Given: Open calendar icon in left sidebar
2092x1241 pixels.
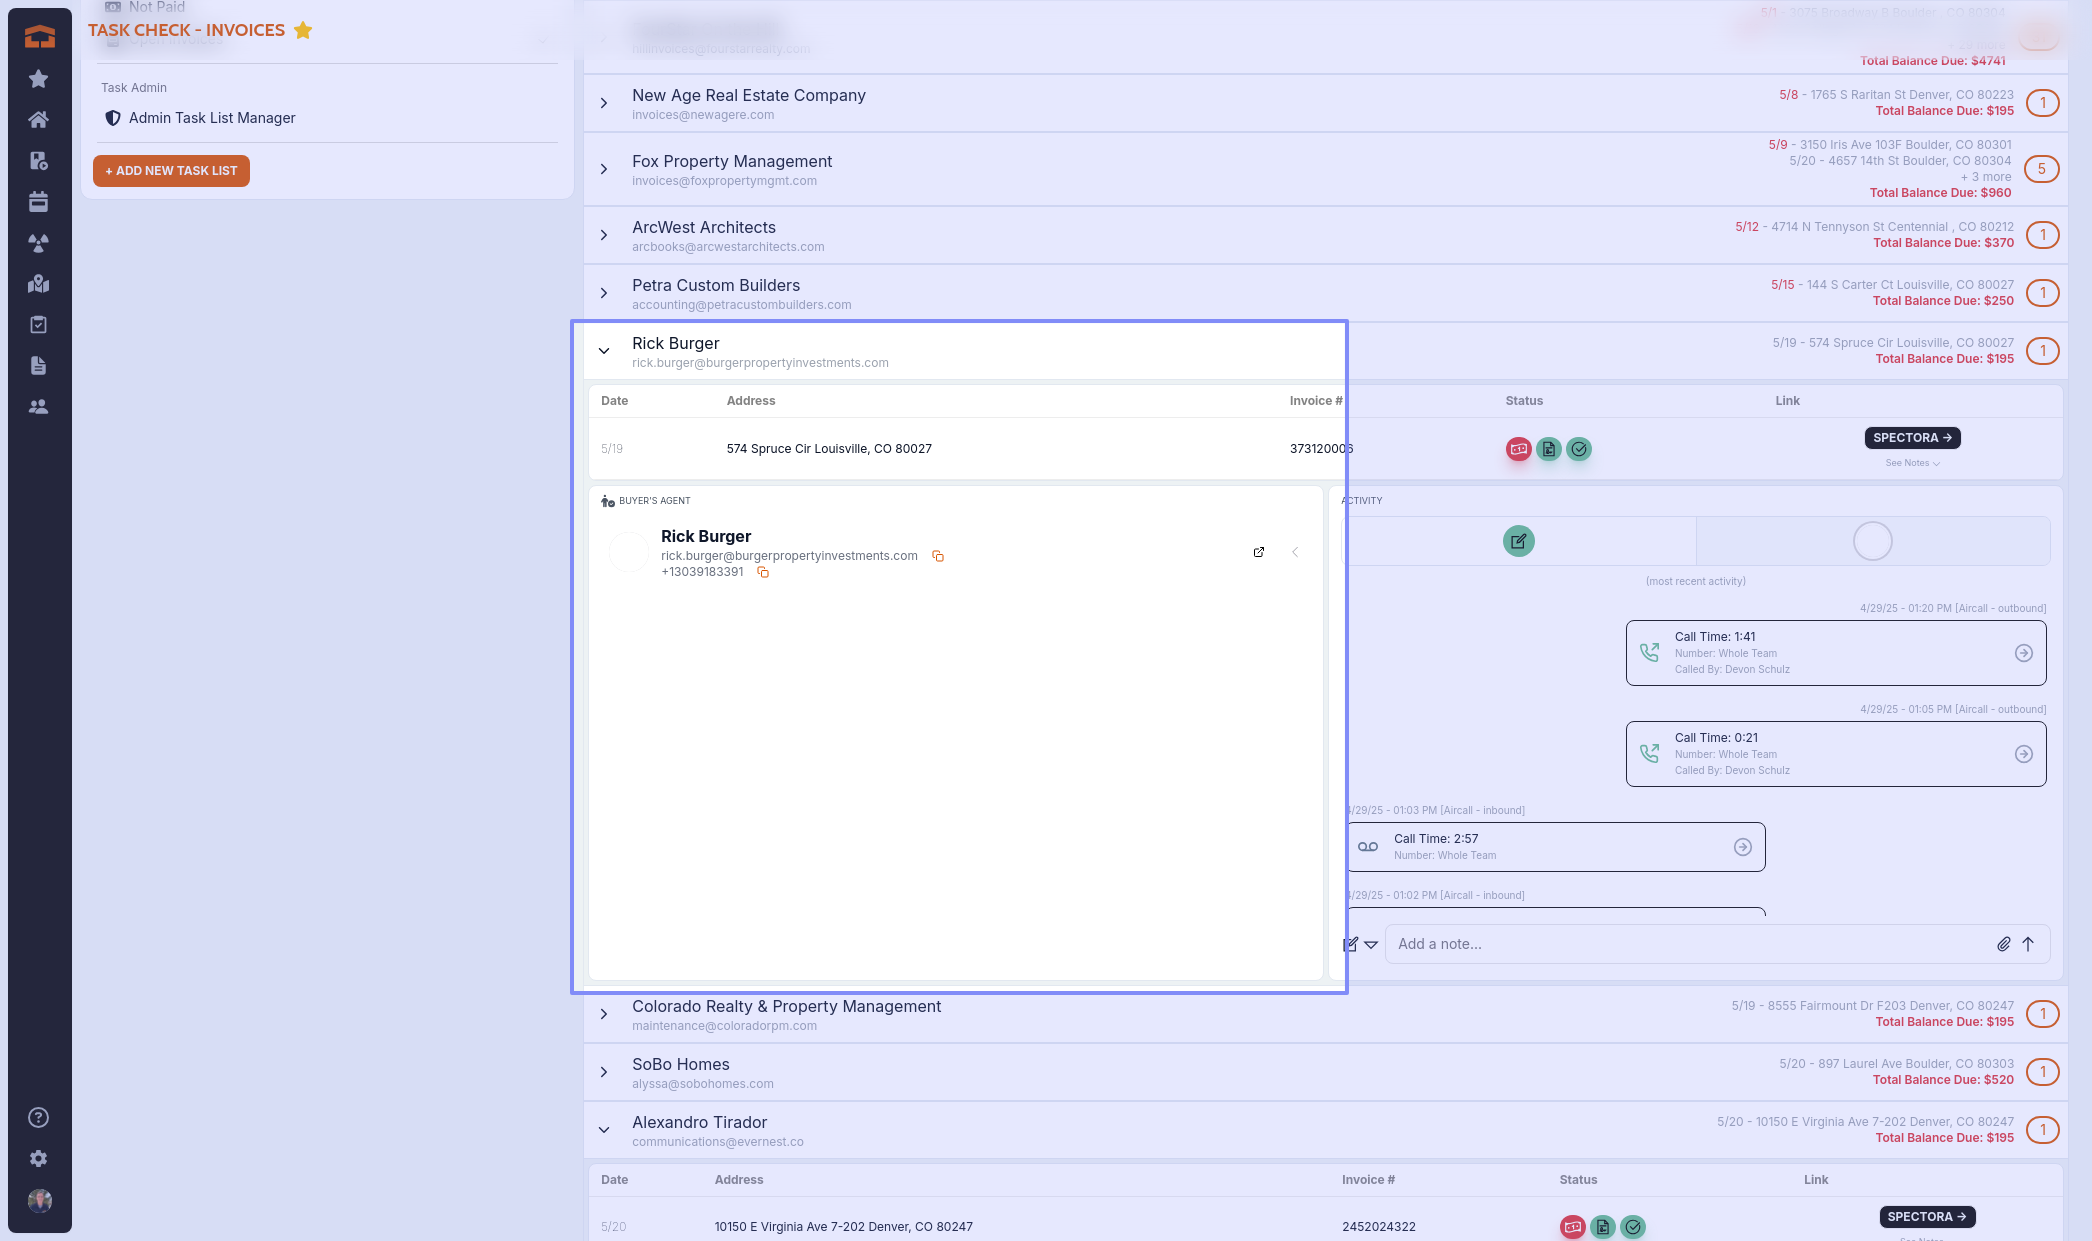Looking at the screenshot, I should point(39,202).
